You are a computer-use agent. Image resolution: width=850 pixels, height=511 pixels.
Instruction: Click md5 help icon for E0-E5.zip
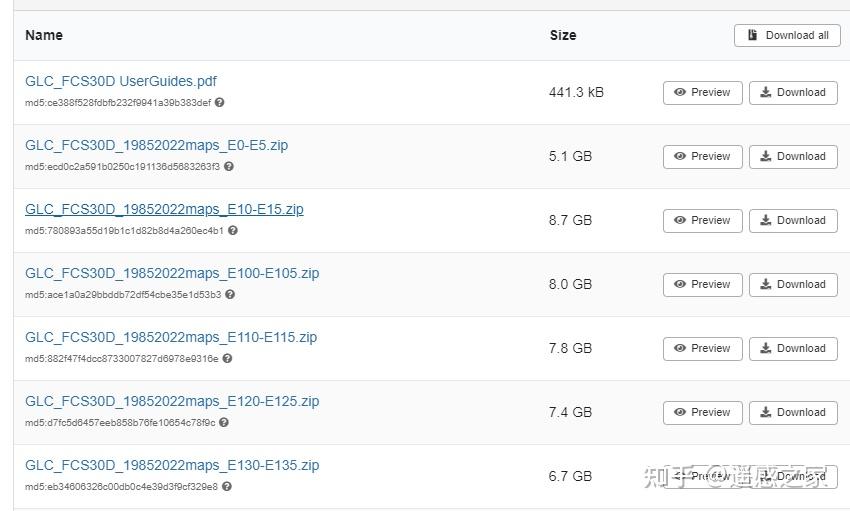(229, 166)
